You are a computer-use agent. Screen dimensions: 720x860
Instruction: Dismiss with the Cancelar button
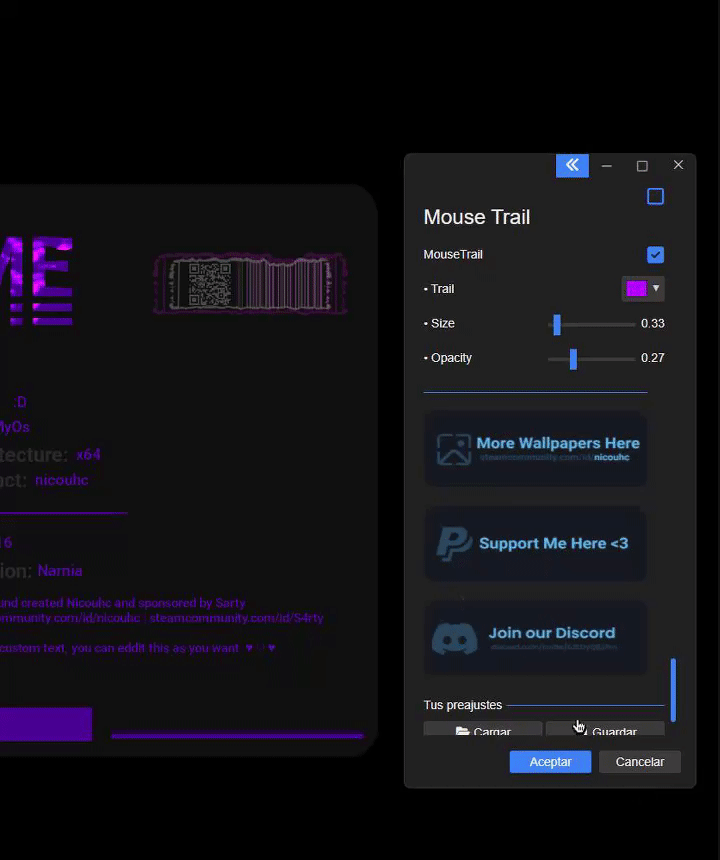pos(640,762)
